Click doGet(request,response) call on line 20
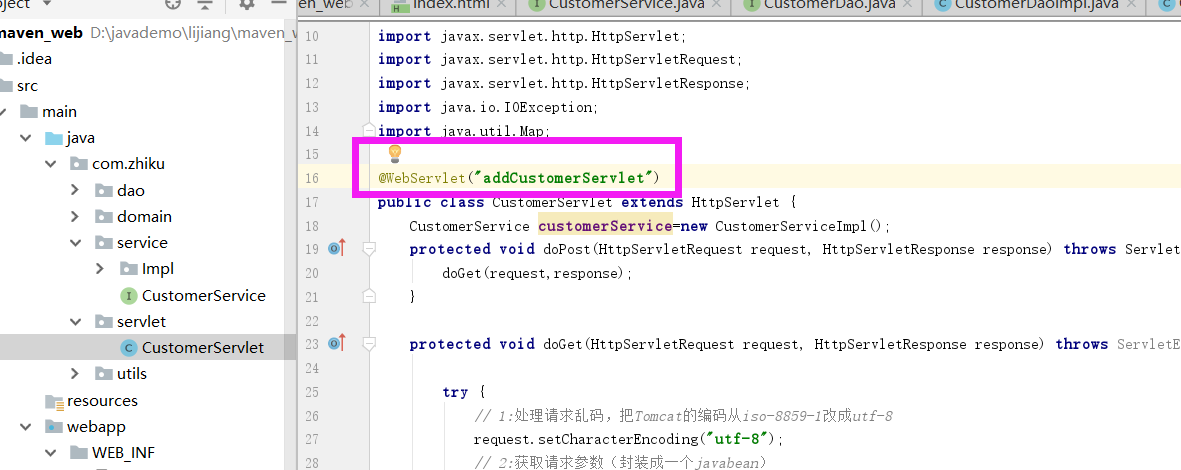Image resolution: width=1181 pixels, height=470 pixels. click(535, 273)
